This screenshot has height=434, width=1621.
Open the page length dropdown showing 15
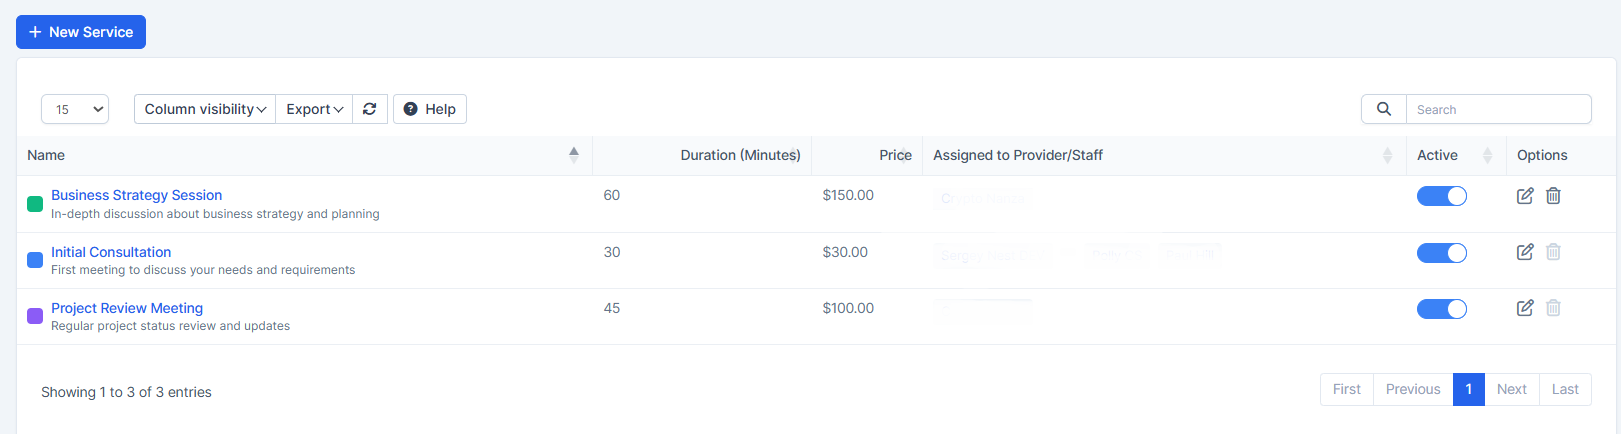[x=75, y=109]
